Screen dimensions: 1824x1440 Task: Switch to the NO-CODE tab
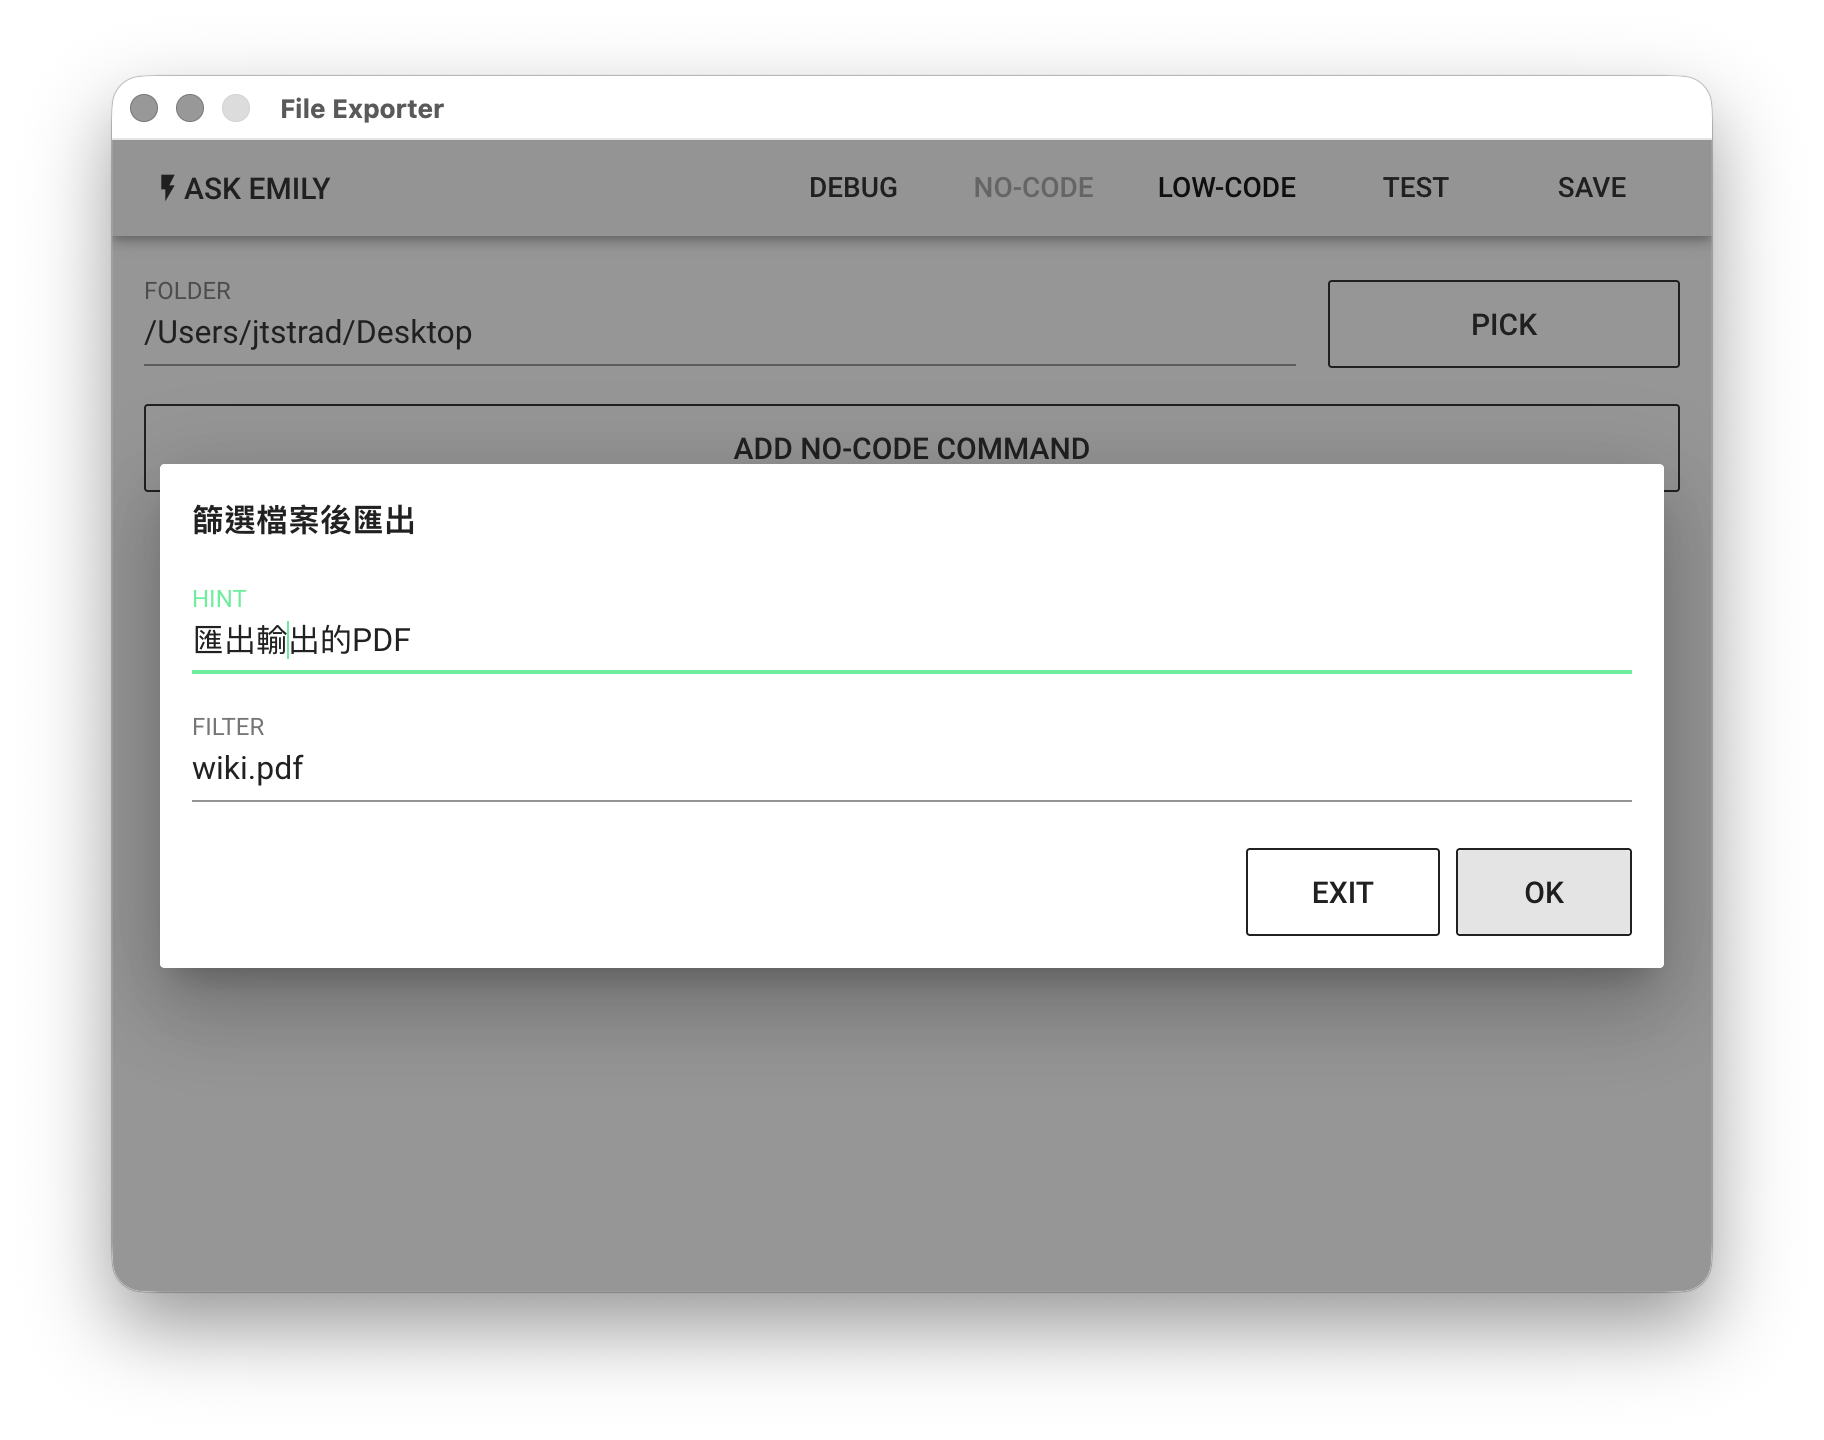(x=1033, y=188)
